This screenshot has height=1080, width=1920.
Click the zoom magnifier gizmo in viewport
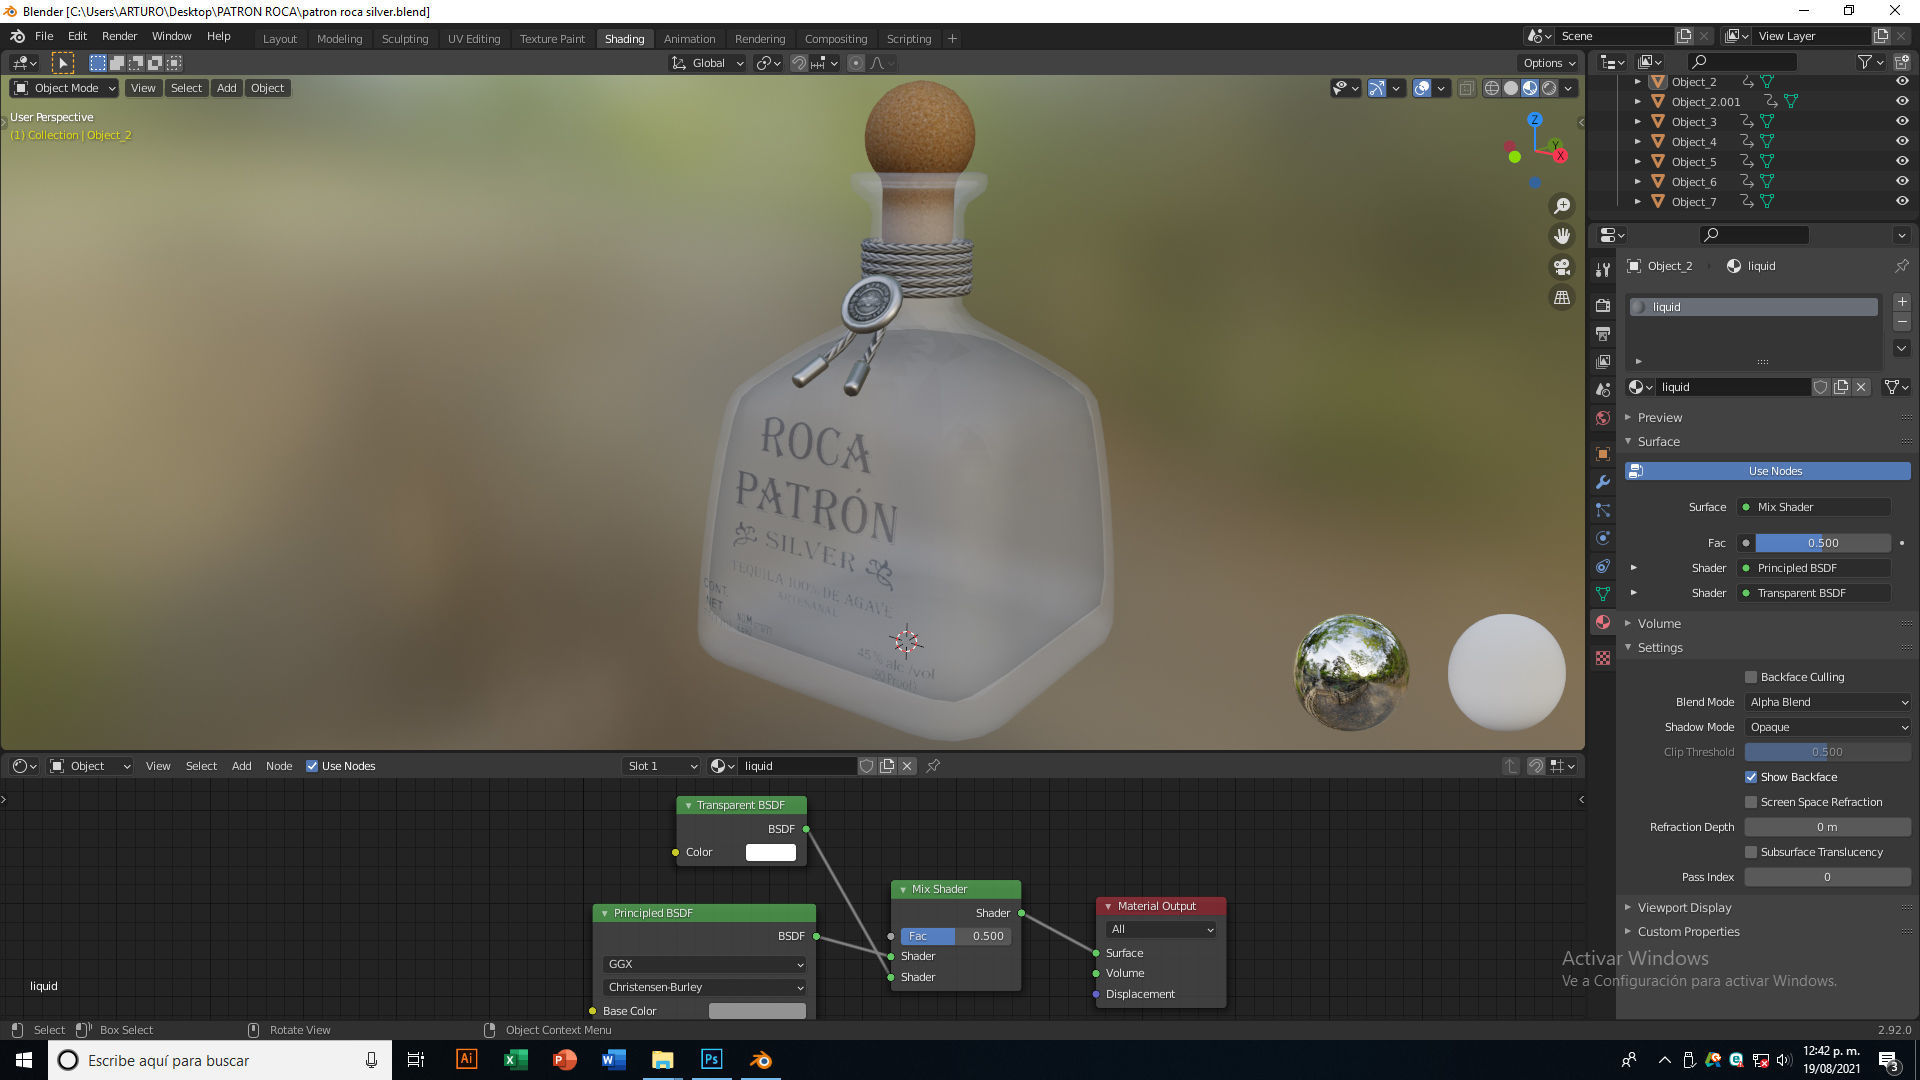(1561, 206)
